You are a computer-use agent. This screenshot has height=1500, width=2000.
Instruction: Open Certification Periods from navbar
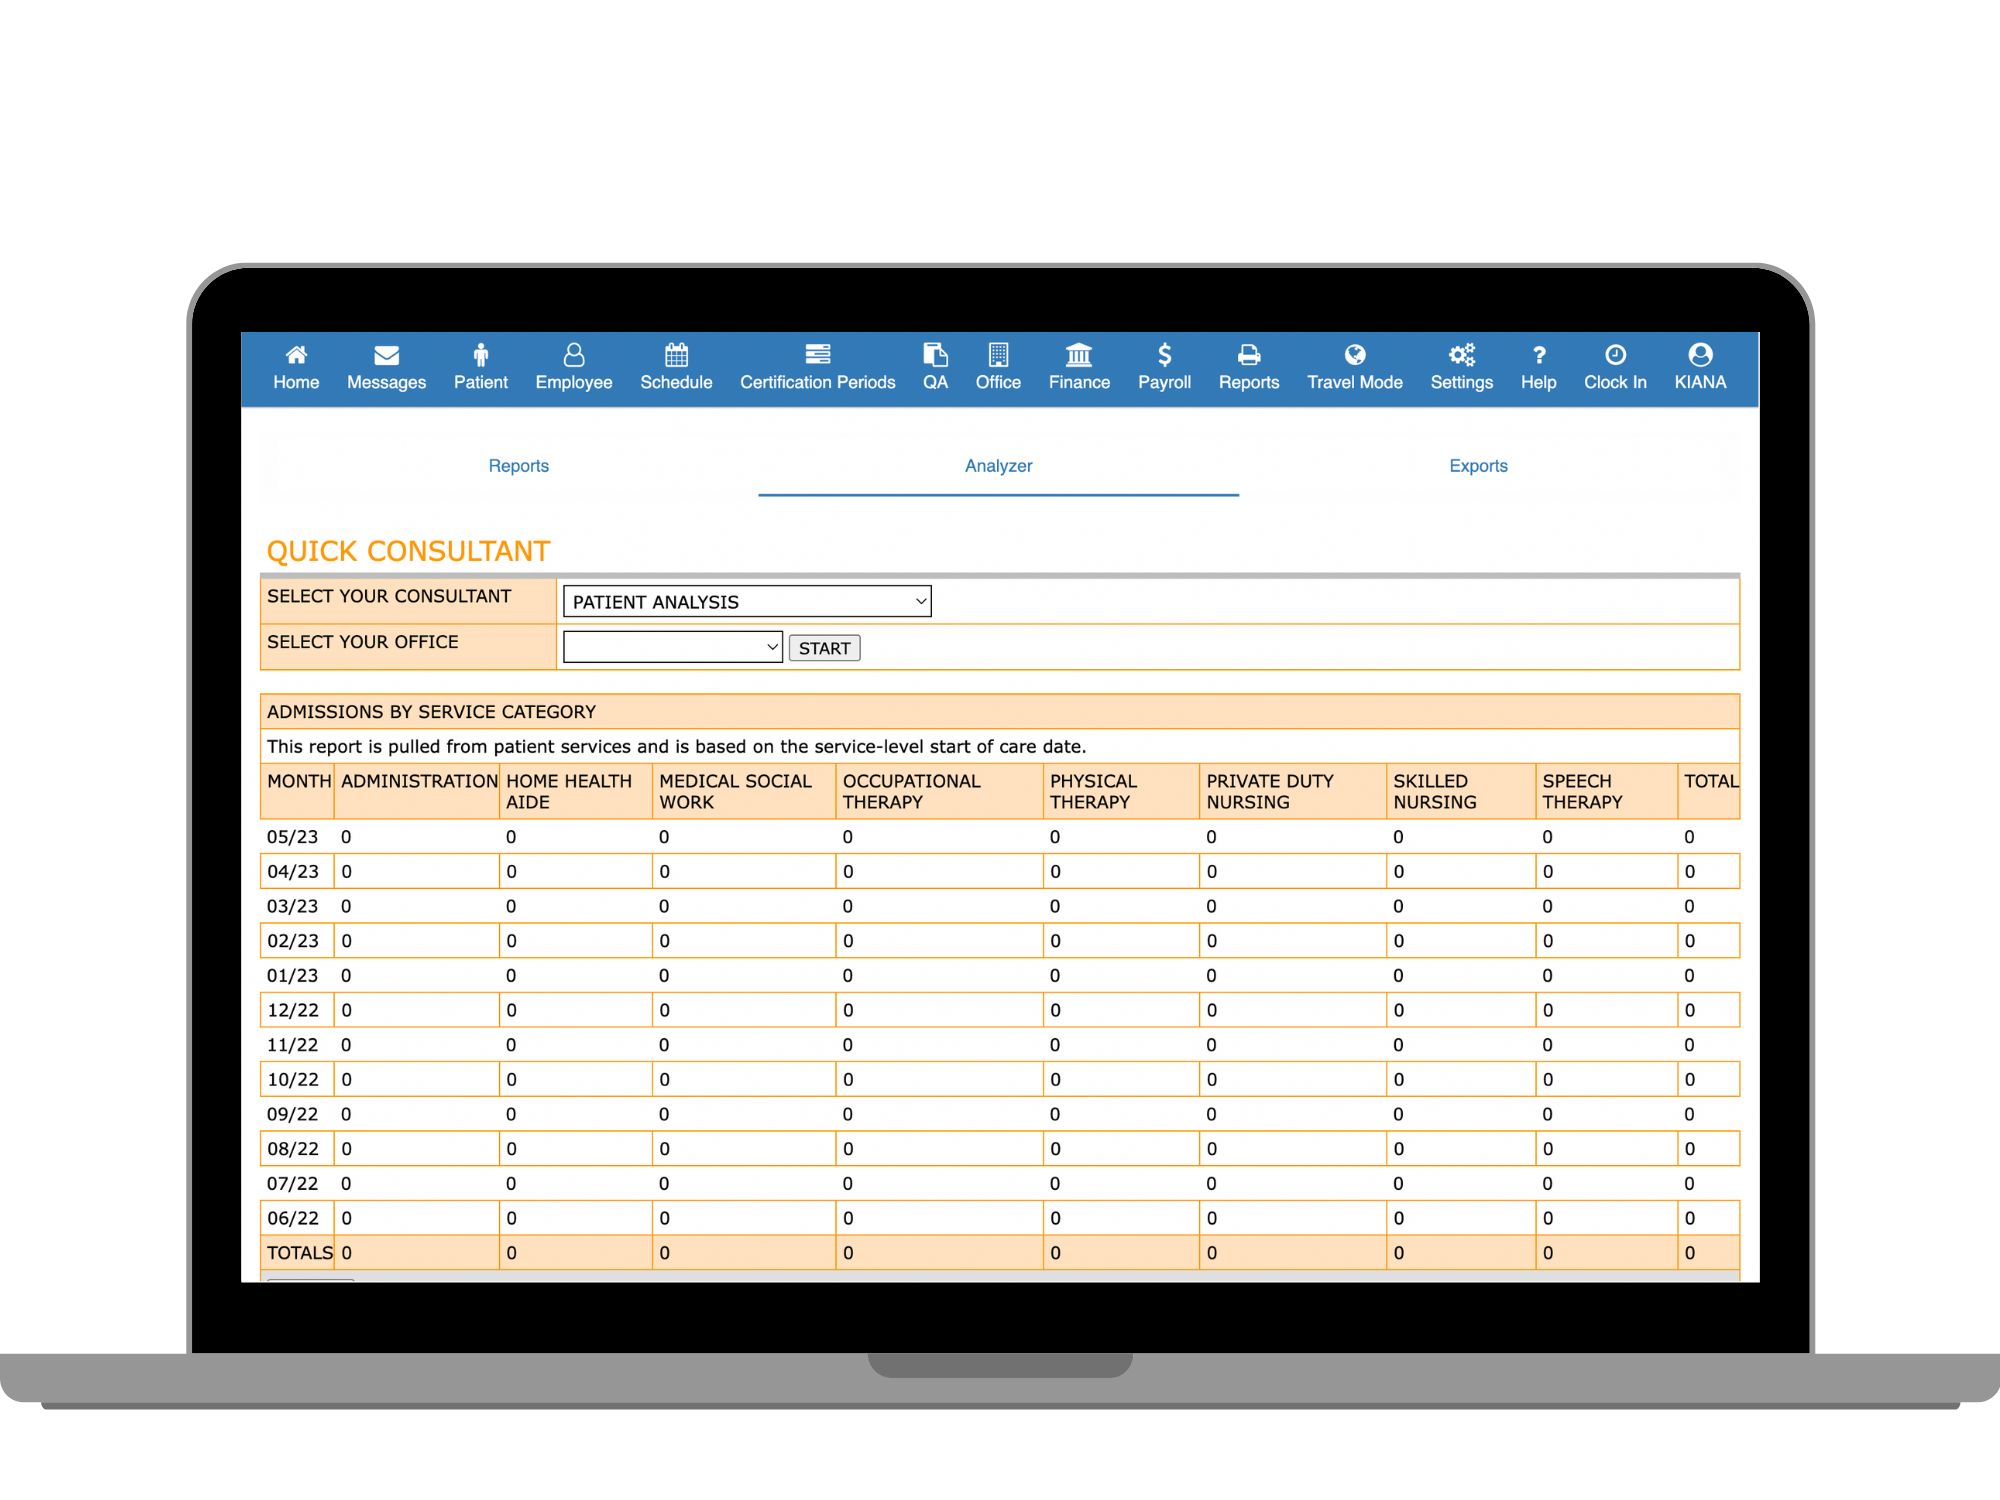817,368
